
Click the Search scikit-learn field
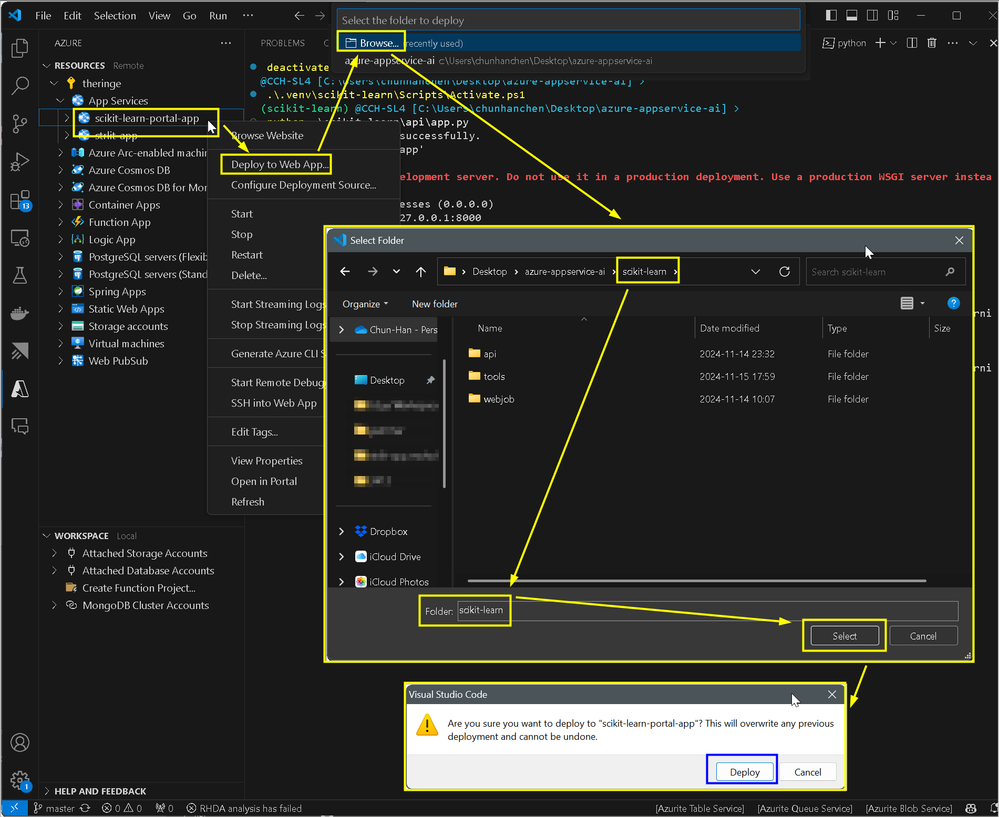[885, 271]
